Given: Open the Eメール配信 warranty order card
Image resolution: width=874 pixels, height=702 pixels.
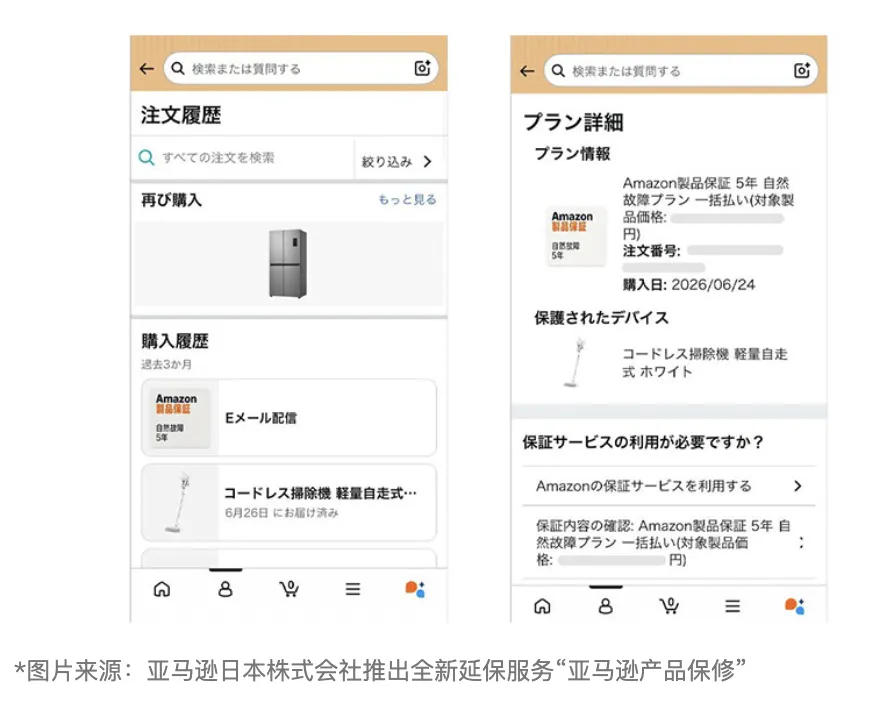Looking at the screenshot, I should click(289, 418).
